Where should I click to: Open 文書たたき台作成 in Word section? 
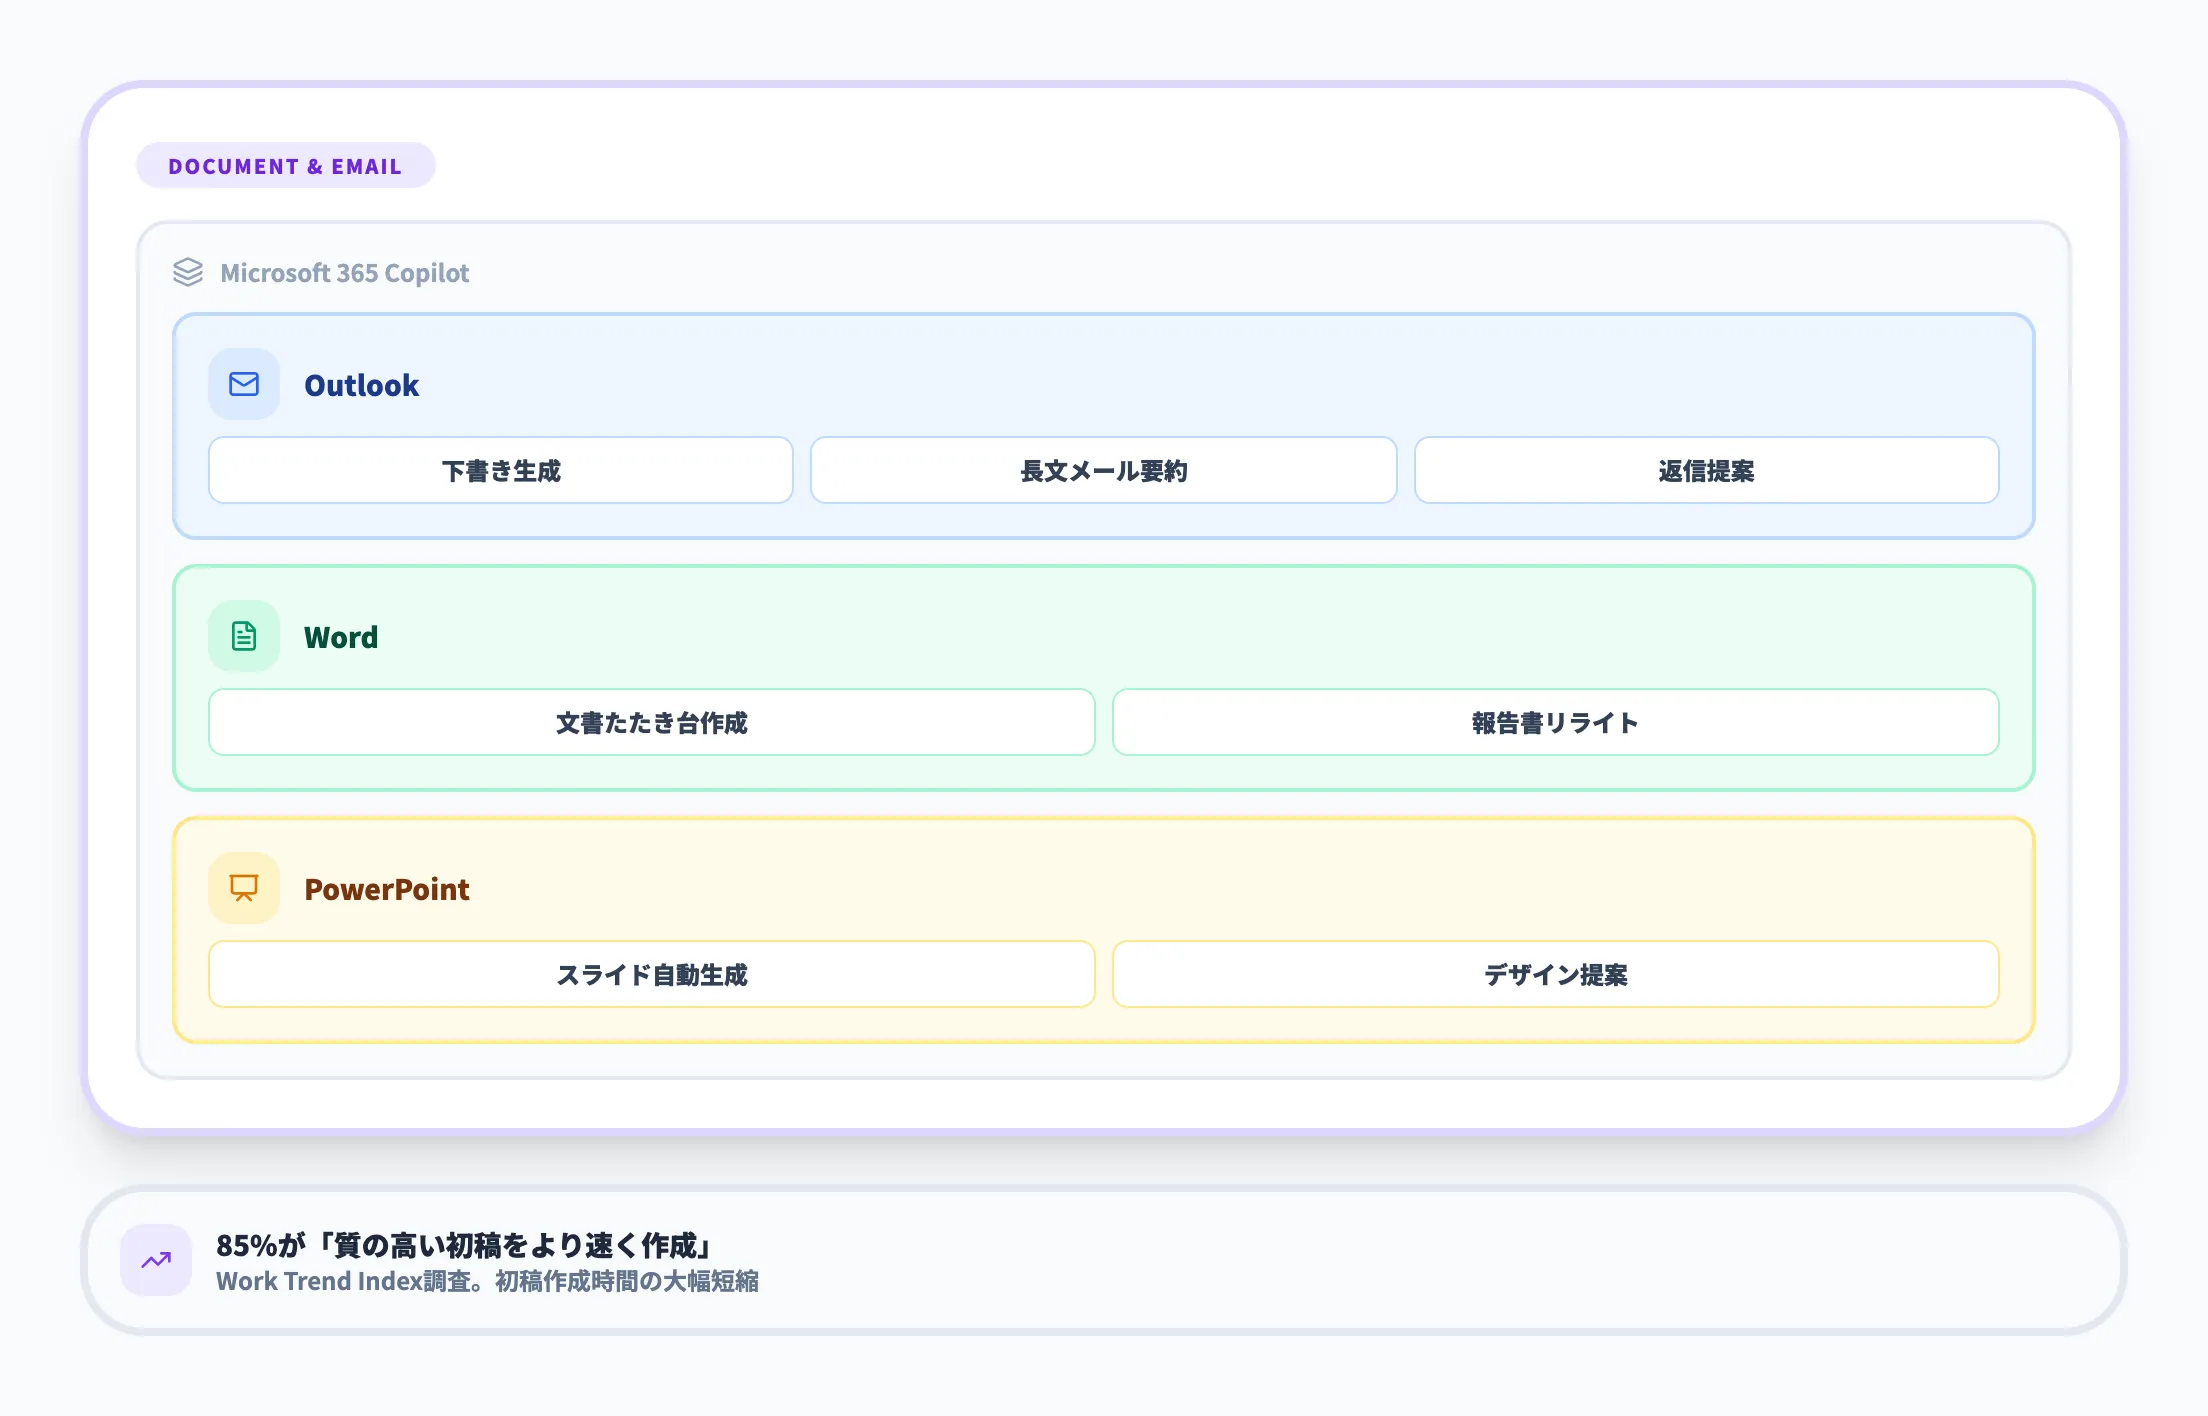653,722
